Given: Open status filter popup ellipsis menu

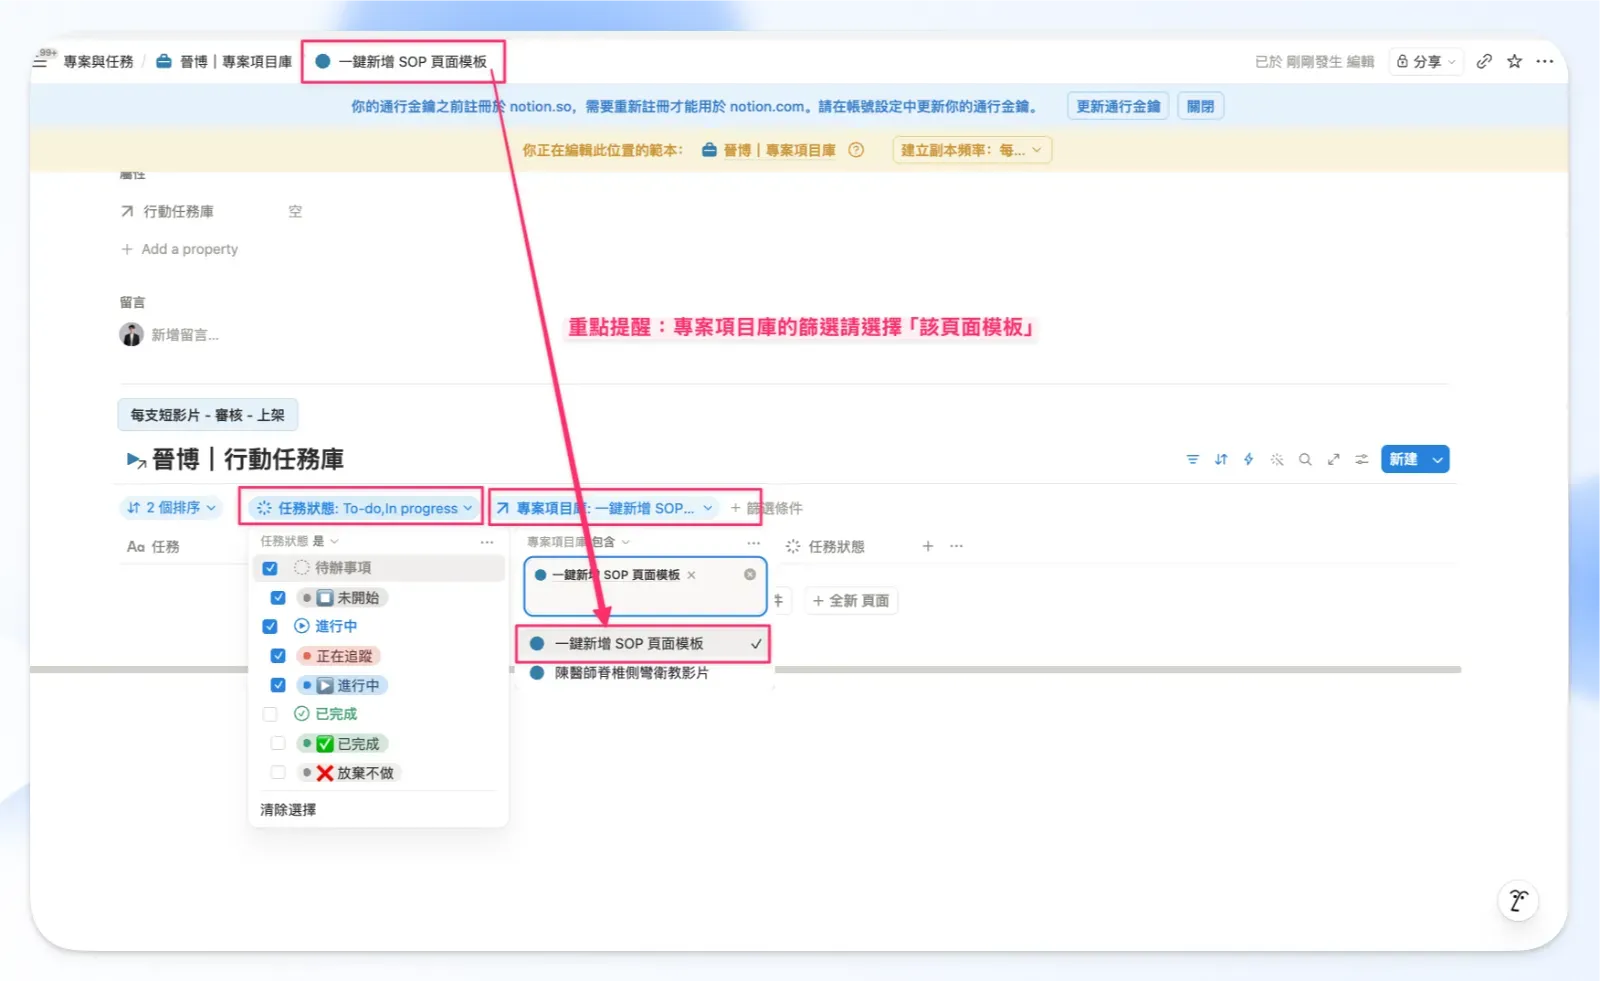Looking at the screenshot, I should pyautogui.click(x=487, y=541).
